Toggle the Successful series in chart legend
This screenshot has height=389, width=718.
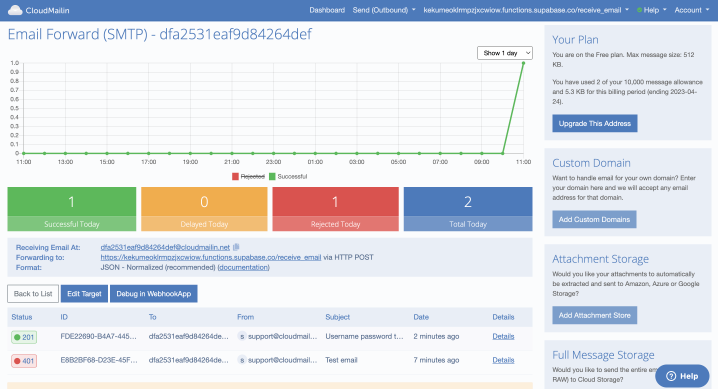pos(288,177)
